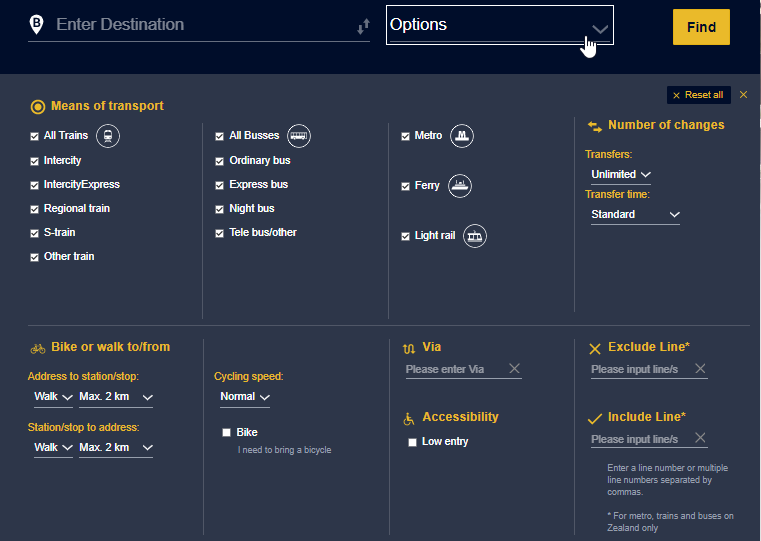The height and width of the screenshot is (541, 761).
Task: Click the Light rail tram icon
Action: 475,236
